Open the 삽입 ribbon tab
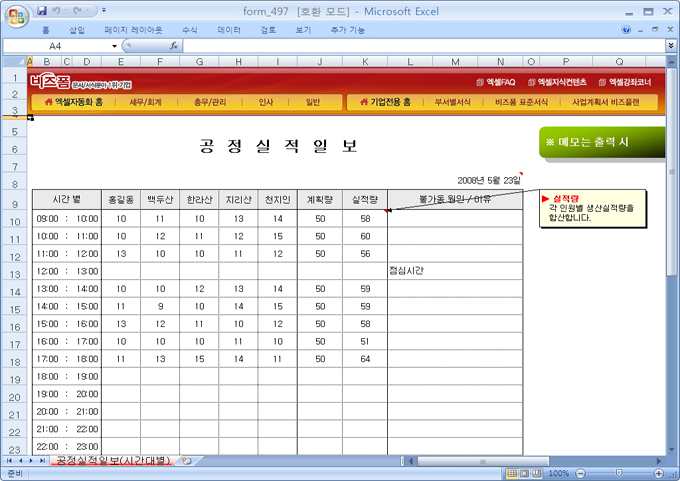Screen dimensions: 680x481 [77, 30]
